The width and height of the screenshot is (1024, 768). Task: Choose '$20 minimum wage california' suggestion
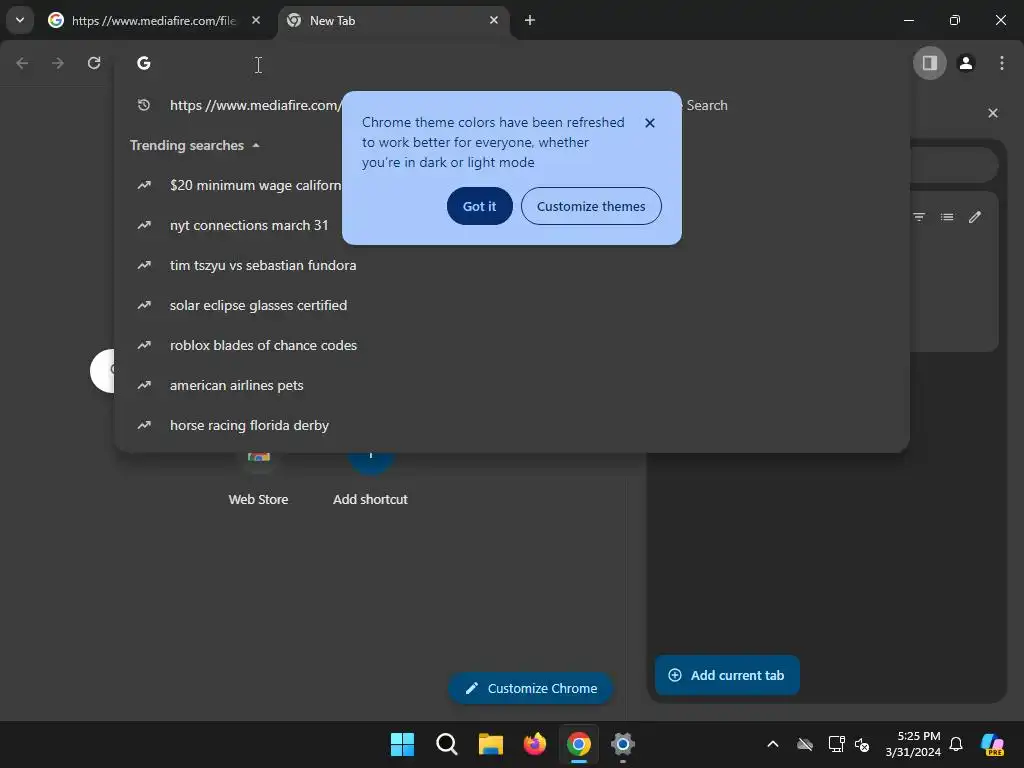[512, 185]
